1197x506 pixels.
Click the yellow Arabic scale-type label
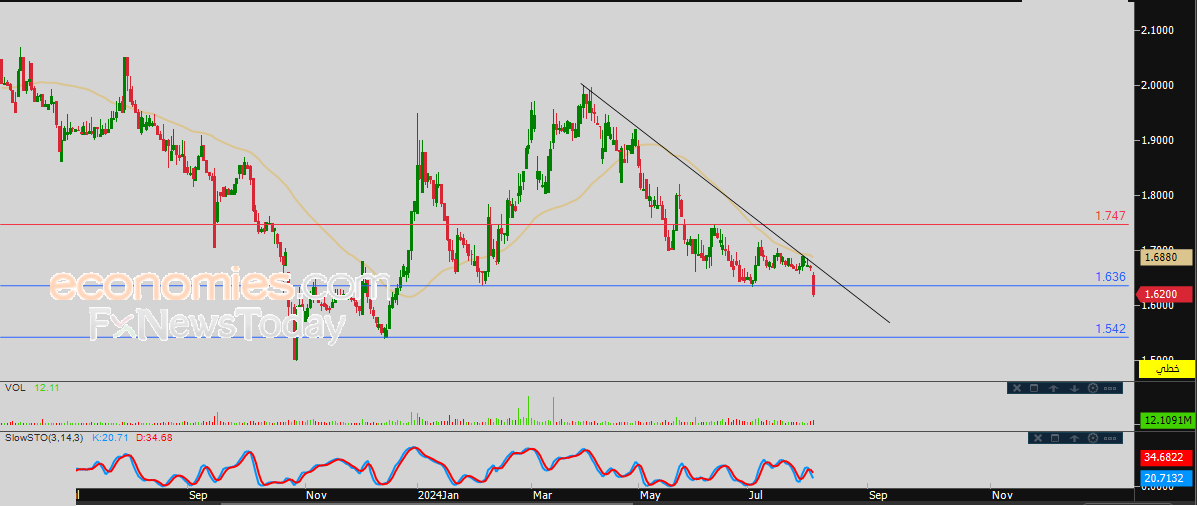[x=1167, y=369]
